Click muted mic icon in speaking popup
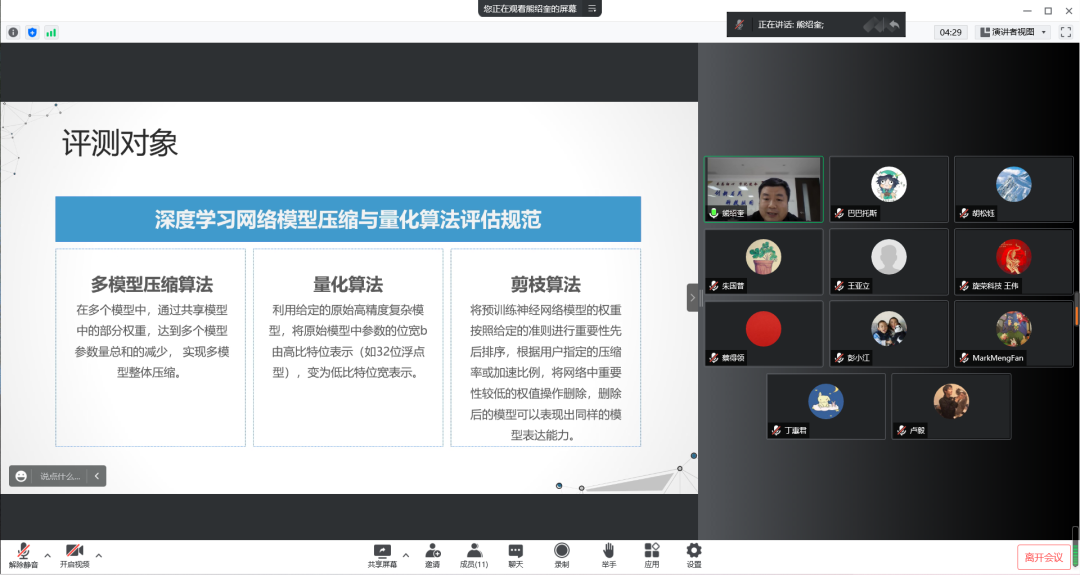This screenshot has height=575, width=1080. pos(739,25)
